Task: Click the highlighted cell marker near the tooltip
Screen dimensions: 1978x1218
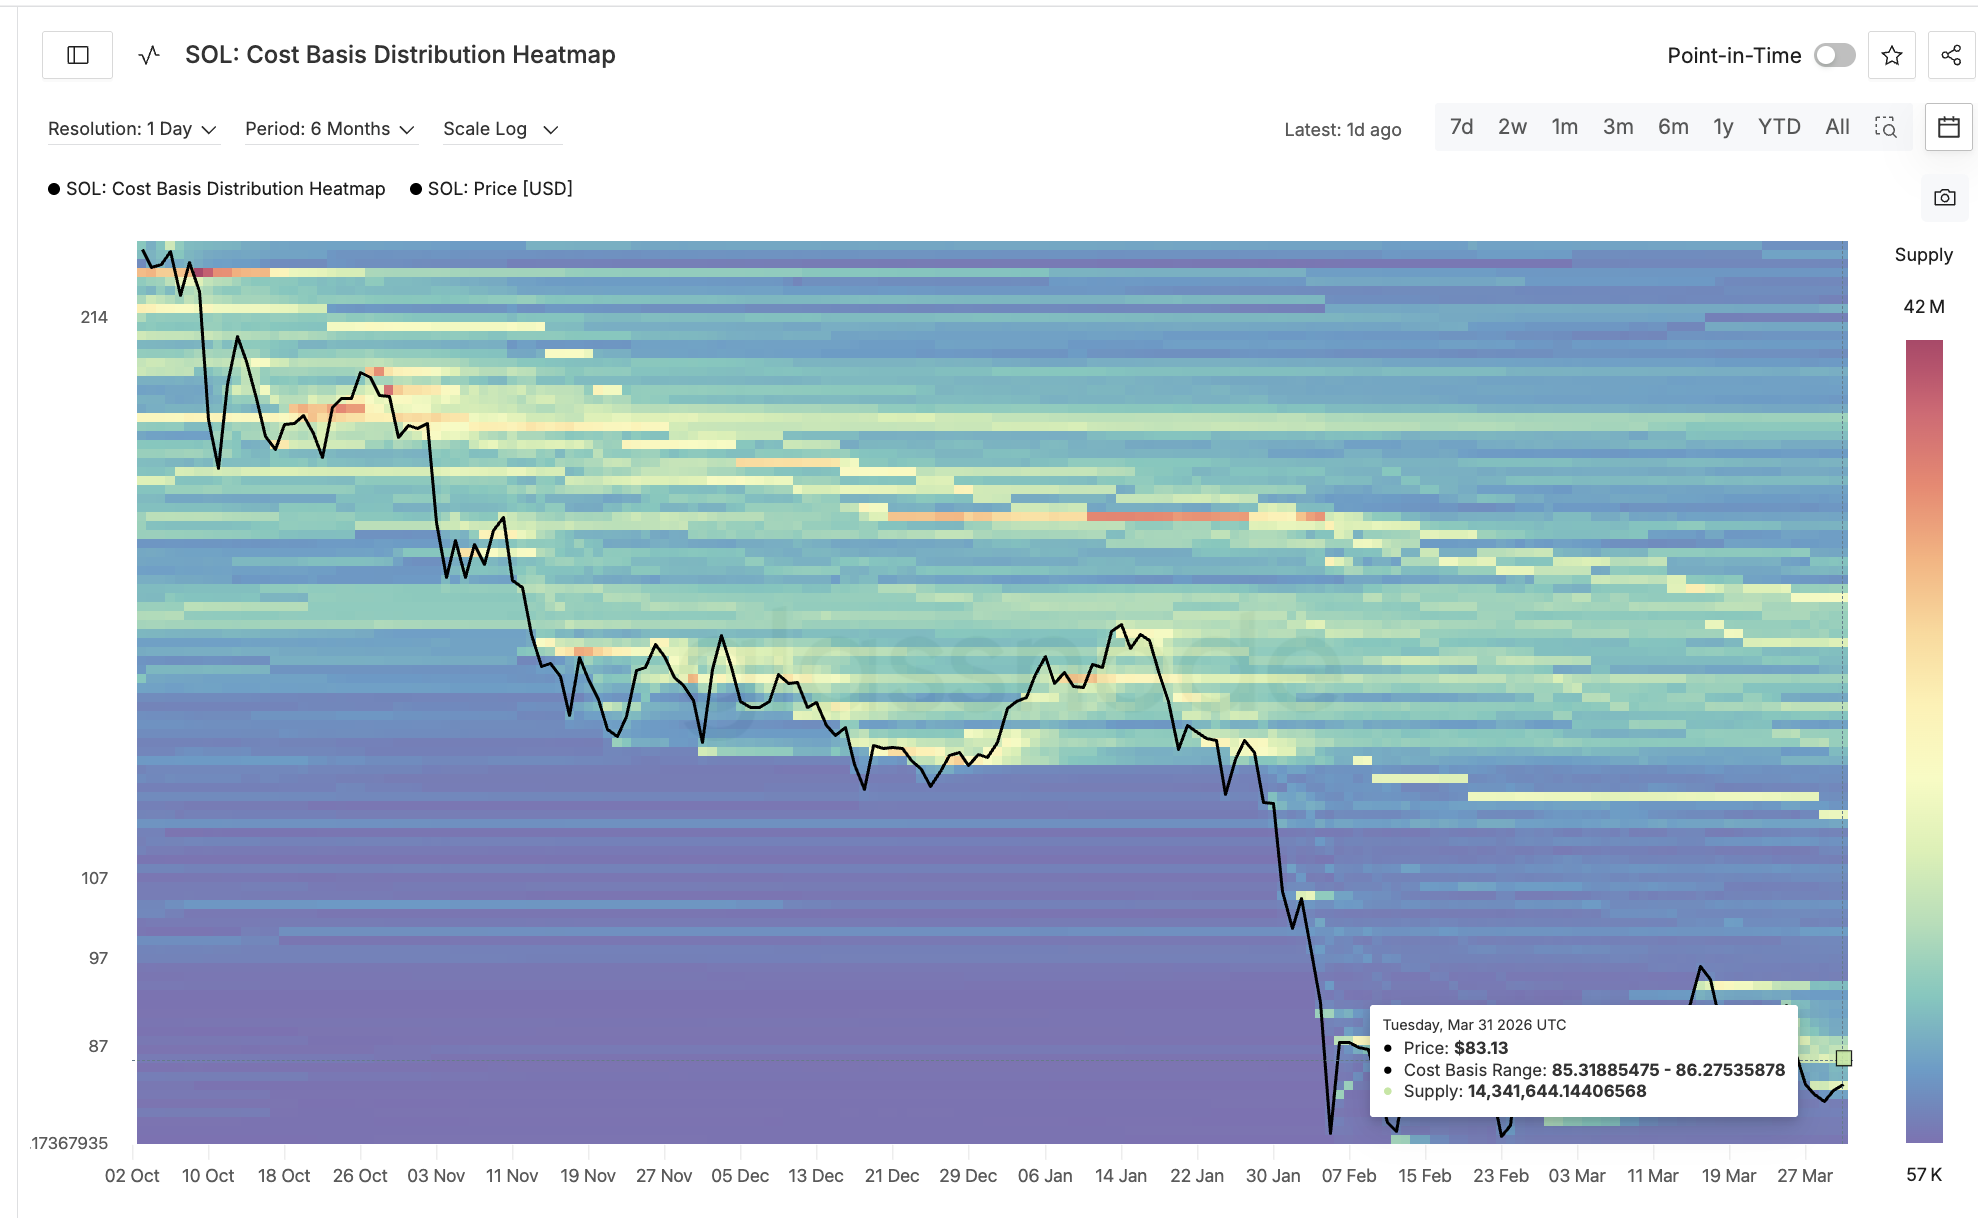Action: pos(1843,1057)
